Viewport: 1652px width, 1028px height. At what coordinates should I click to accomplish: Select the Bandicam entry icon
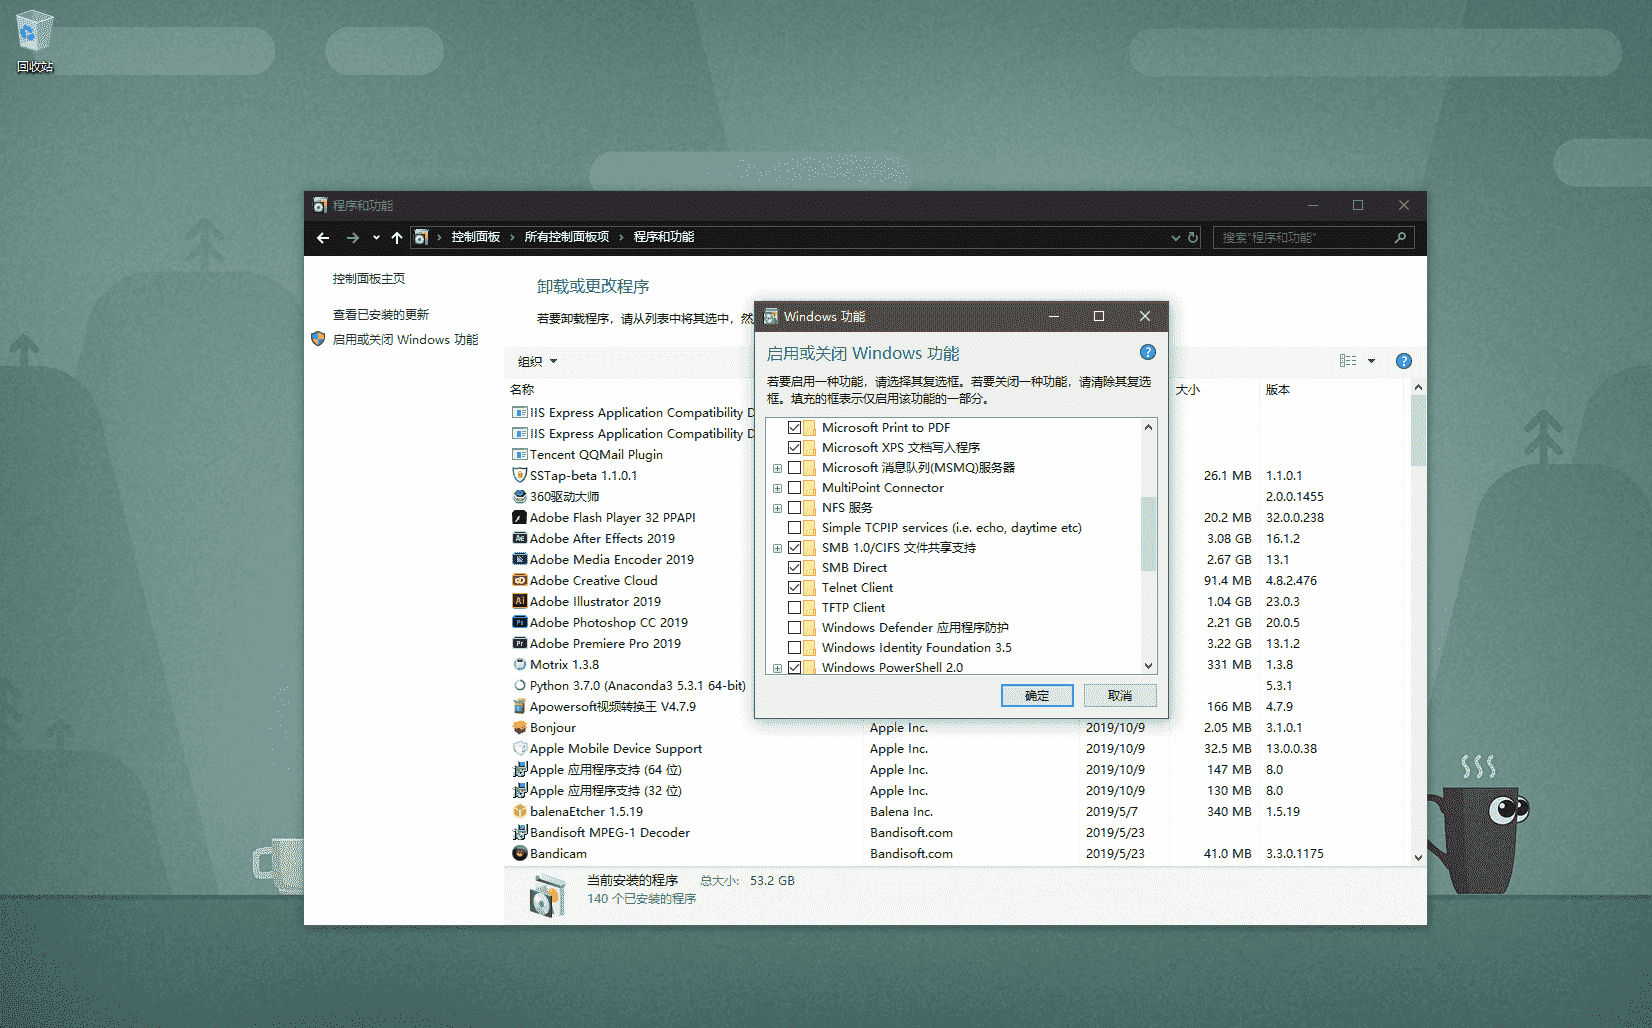[x=519, y=853]
